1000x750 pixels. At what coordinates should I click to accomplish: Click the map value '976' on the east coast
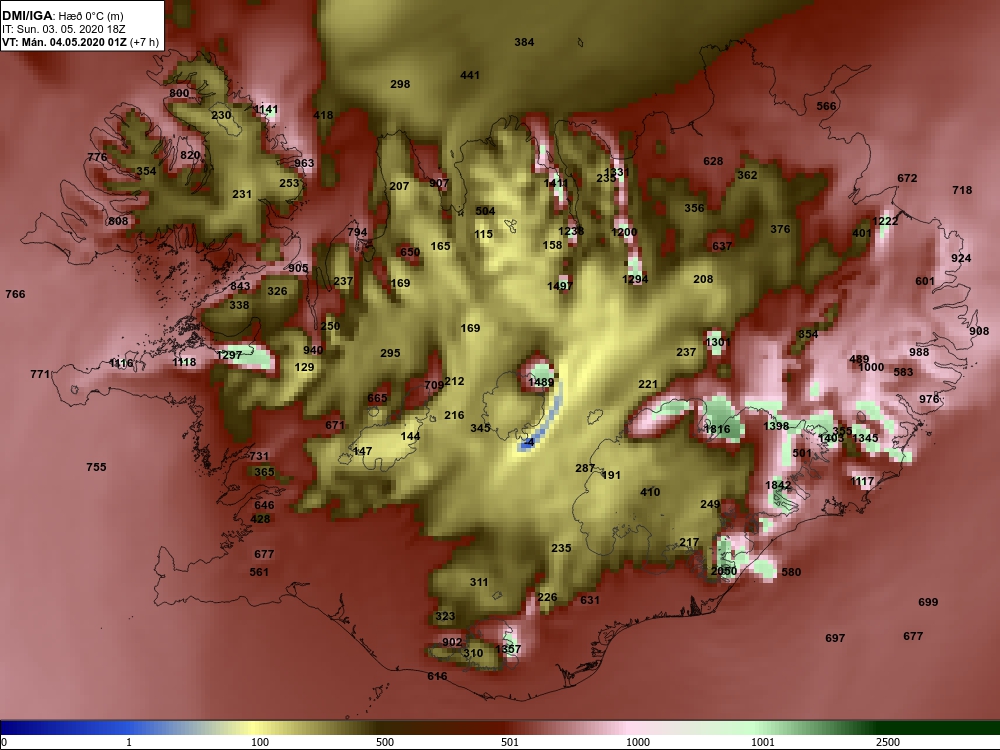click(929, 399)
